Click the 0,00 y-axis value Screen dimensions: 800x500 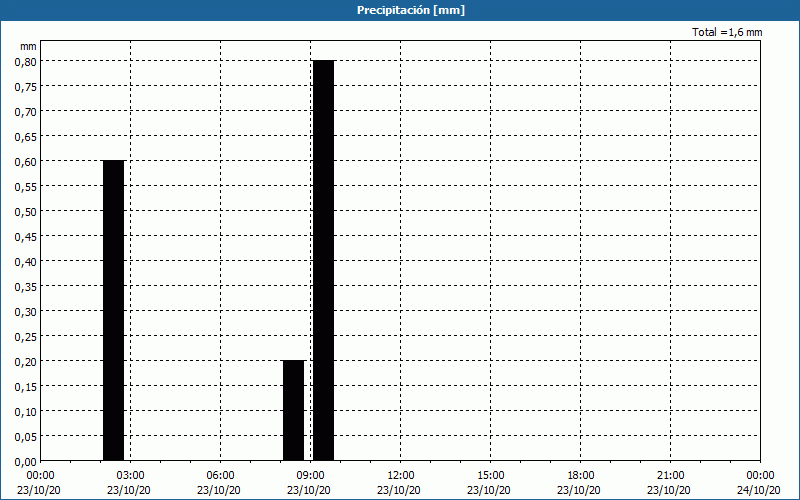26,462
